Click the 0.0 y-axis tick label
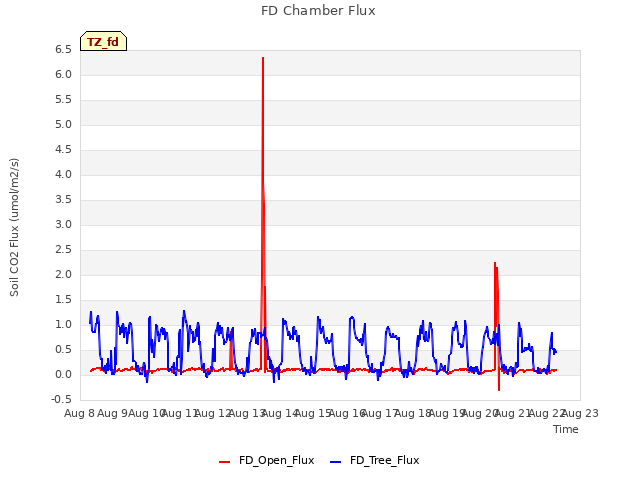 coord(63,375)
